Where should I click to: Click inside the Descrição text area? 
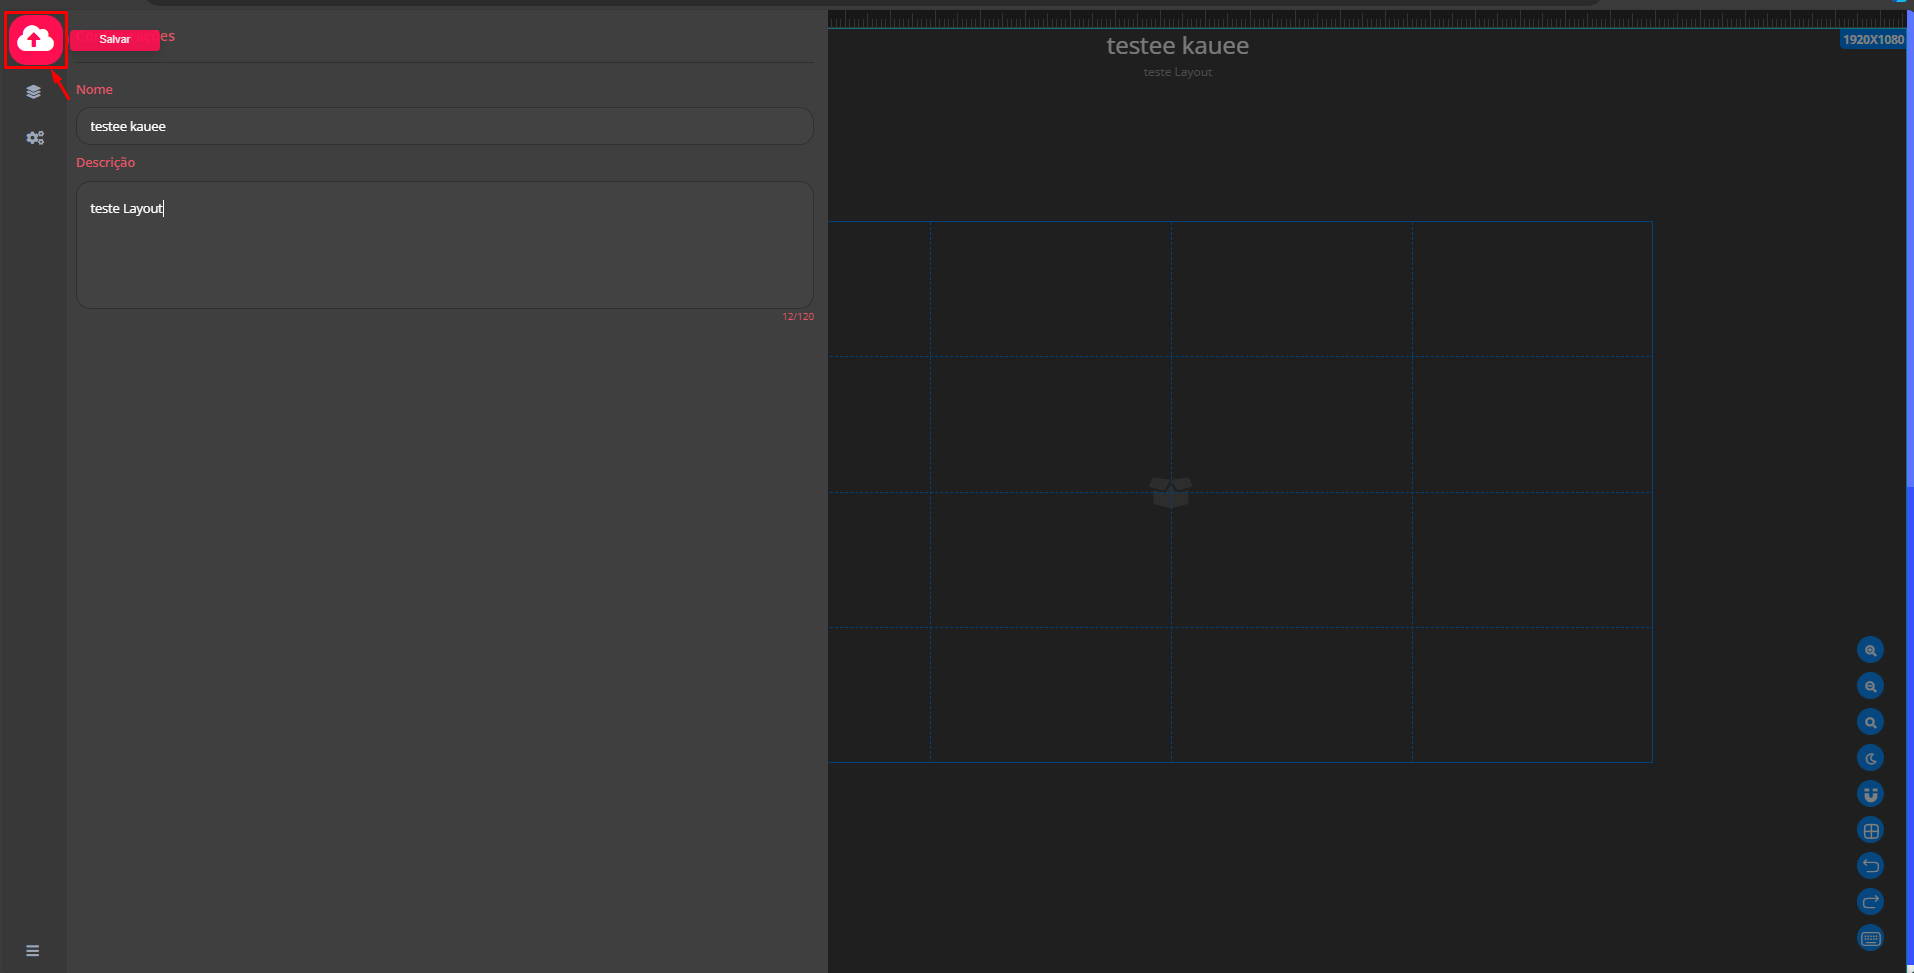click(444, 245)
